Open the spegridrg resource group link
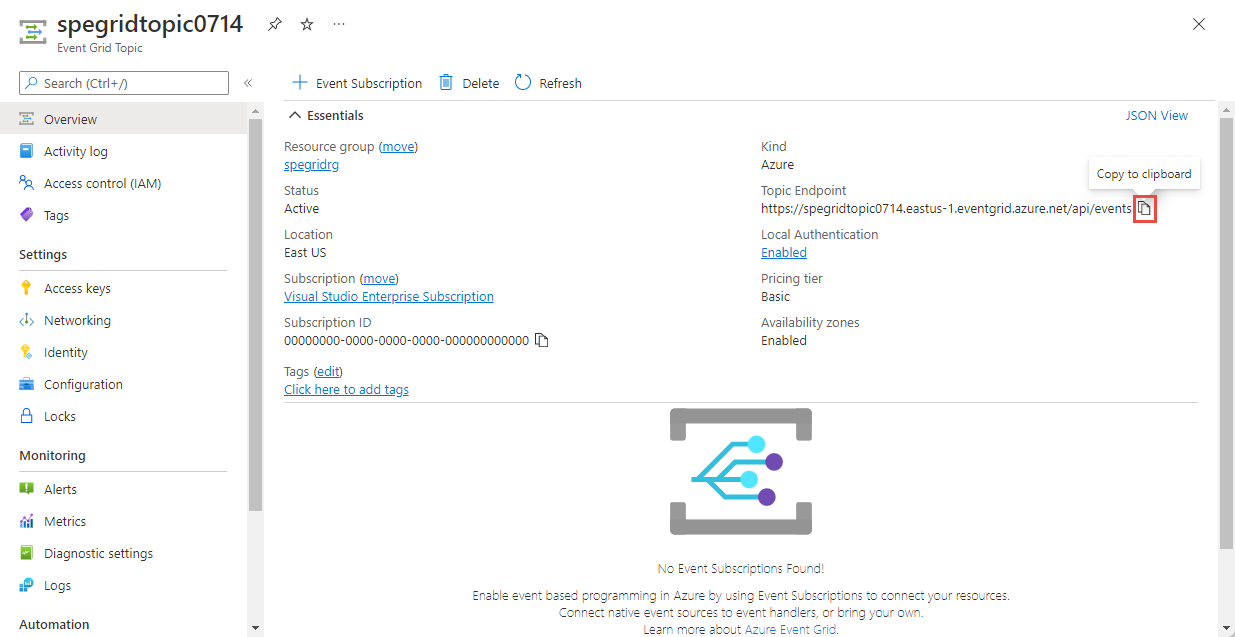 [311, 164]
